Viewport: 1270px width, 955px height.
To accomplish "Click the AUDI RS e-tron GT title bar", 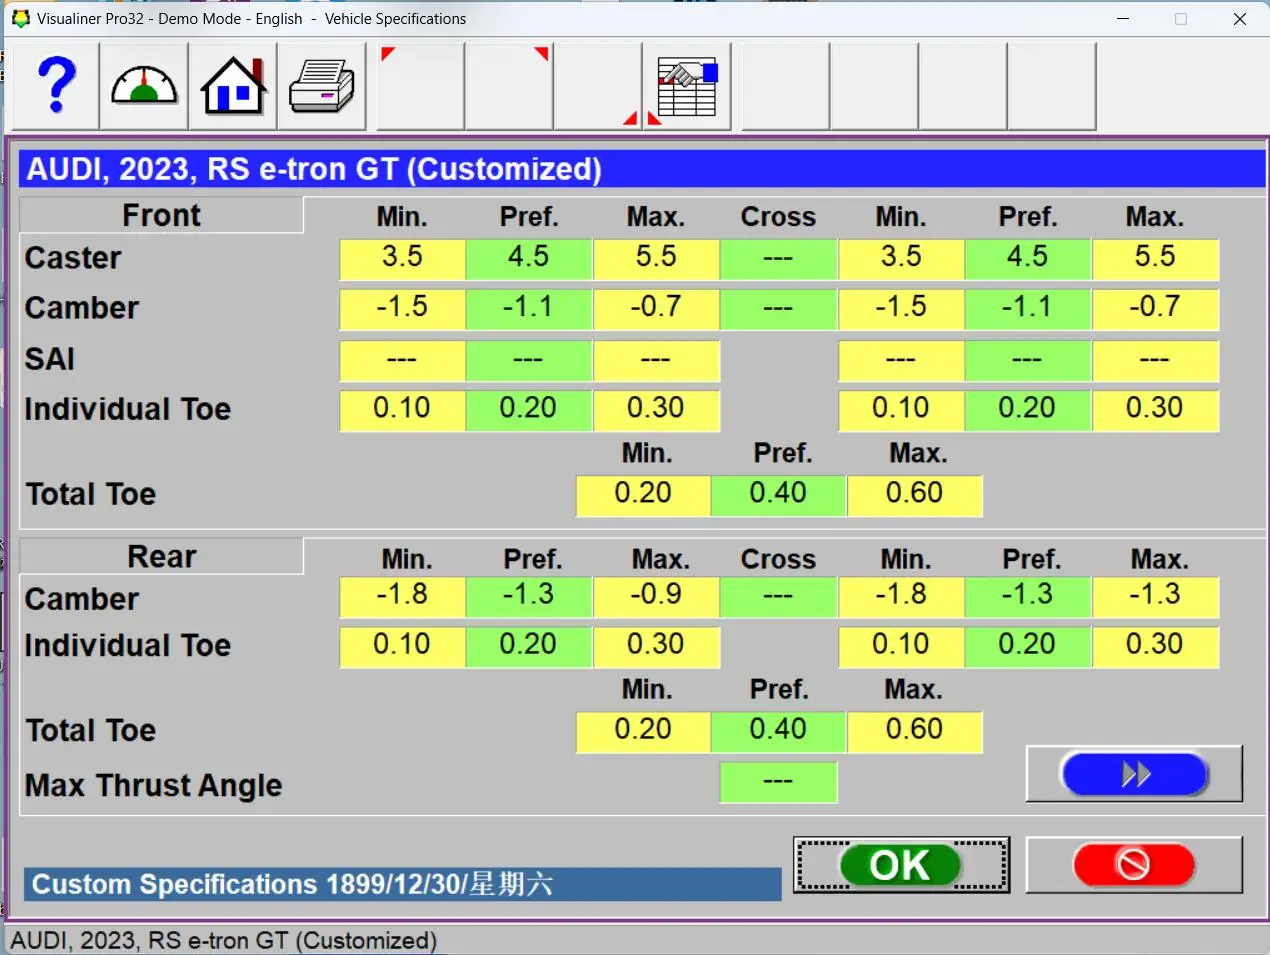I will point(642,169).
